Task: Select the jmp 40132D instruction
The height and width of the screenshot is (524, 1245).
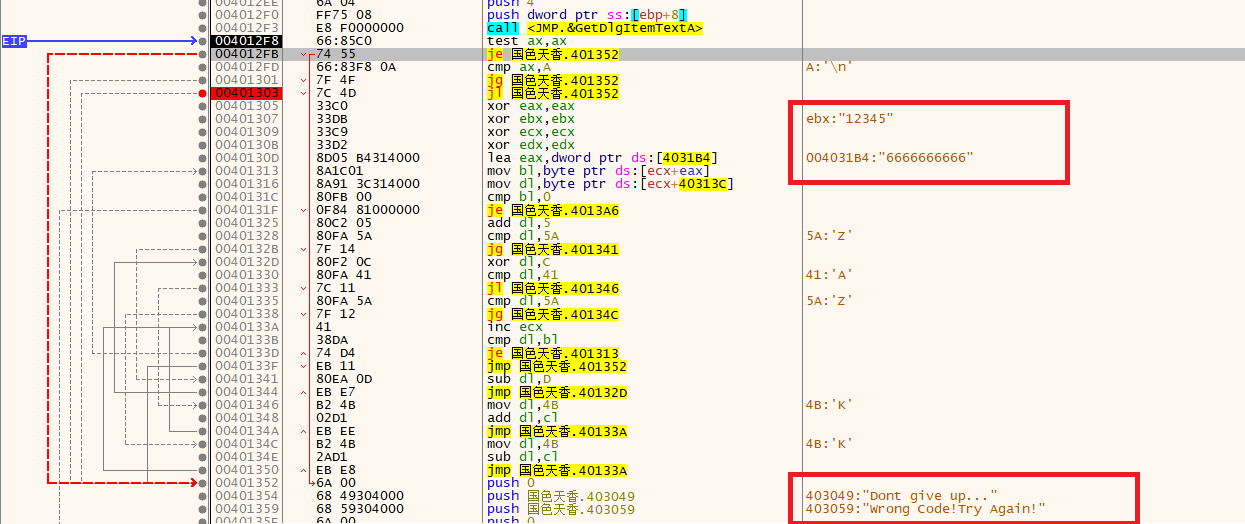Action: coord(555,392)
